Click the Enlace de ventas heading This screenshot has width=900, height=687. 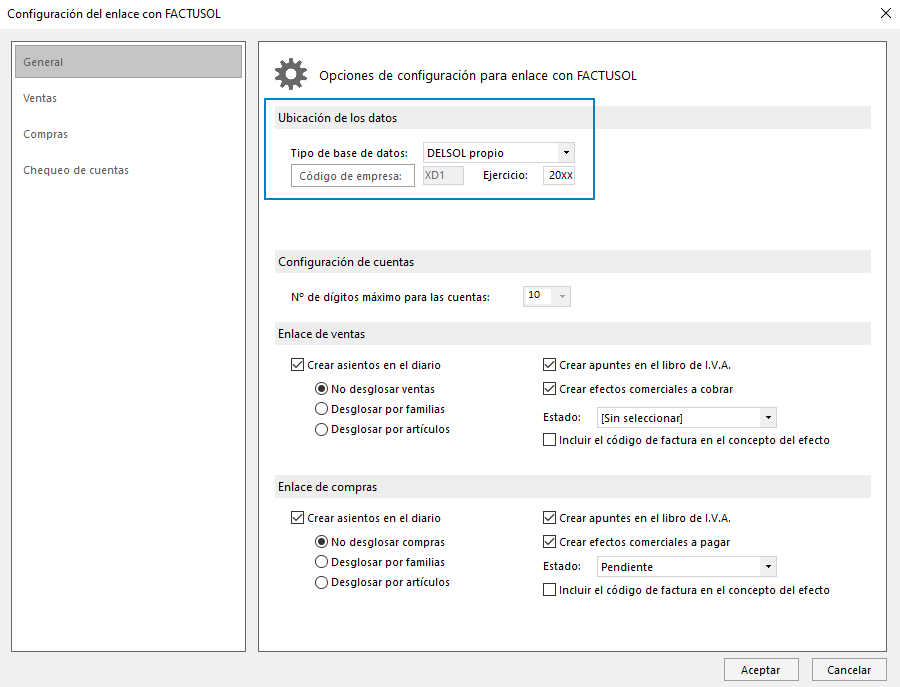click(321, 334)
